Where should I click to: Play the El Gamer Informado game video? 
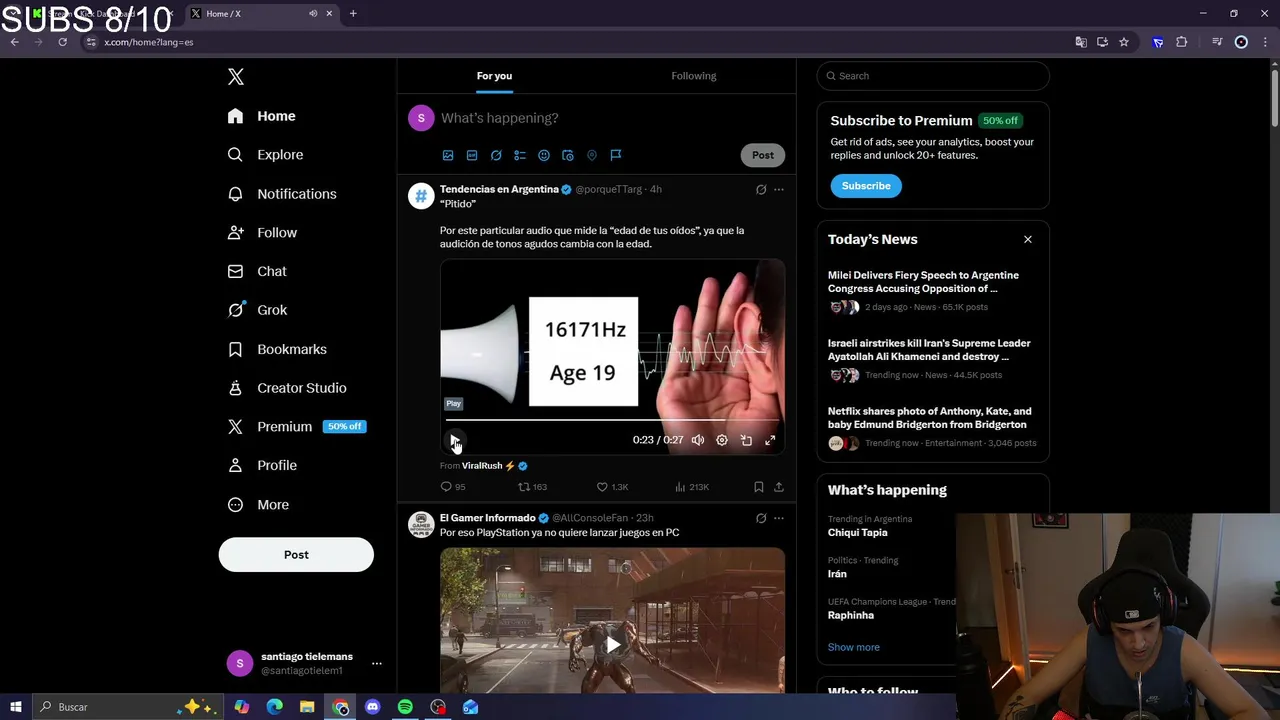613,645
